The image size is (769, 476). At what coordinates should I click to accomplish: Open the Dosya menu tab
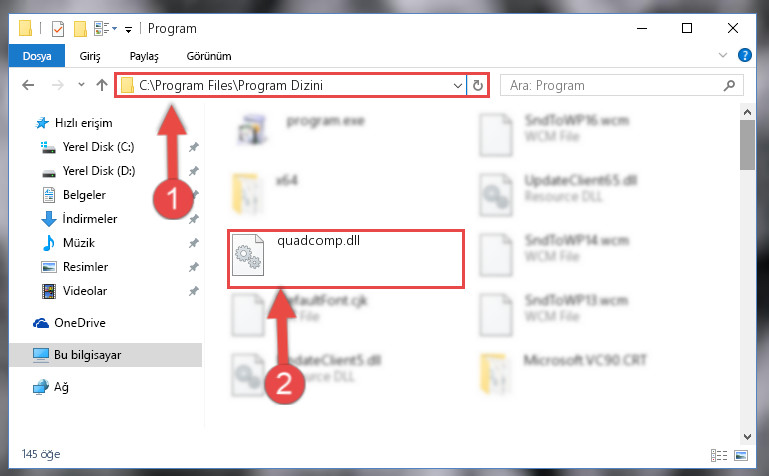click(37, 56)
